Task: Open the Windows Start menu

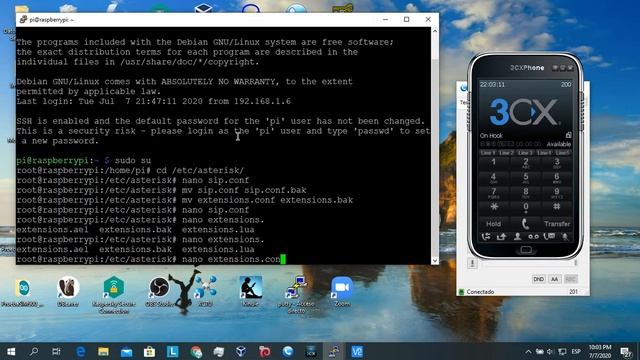Action: point(11,351)
